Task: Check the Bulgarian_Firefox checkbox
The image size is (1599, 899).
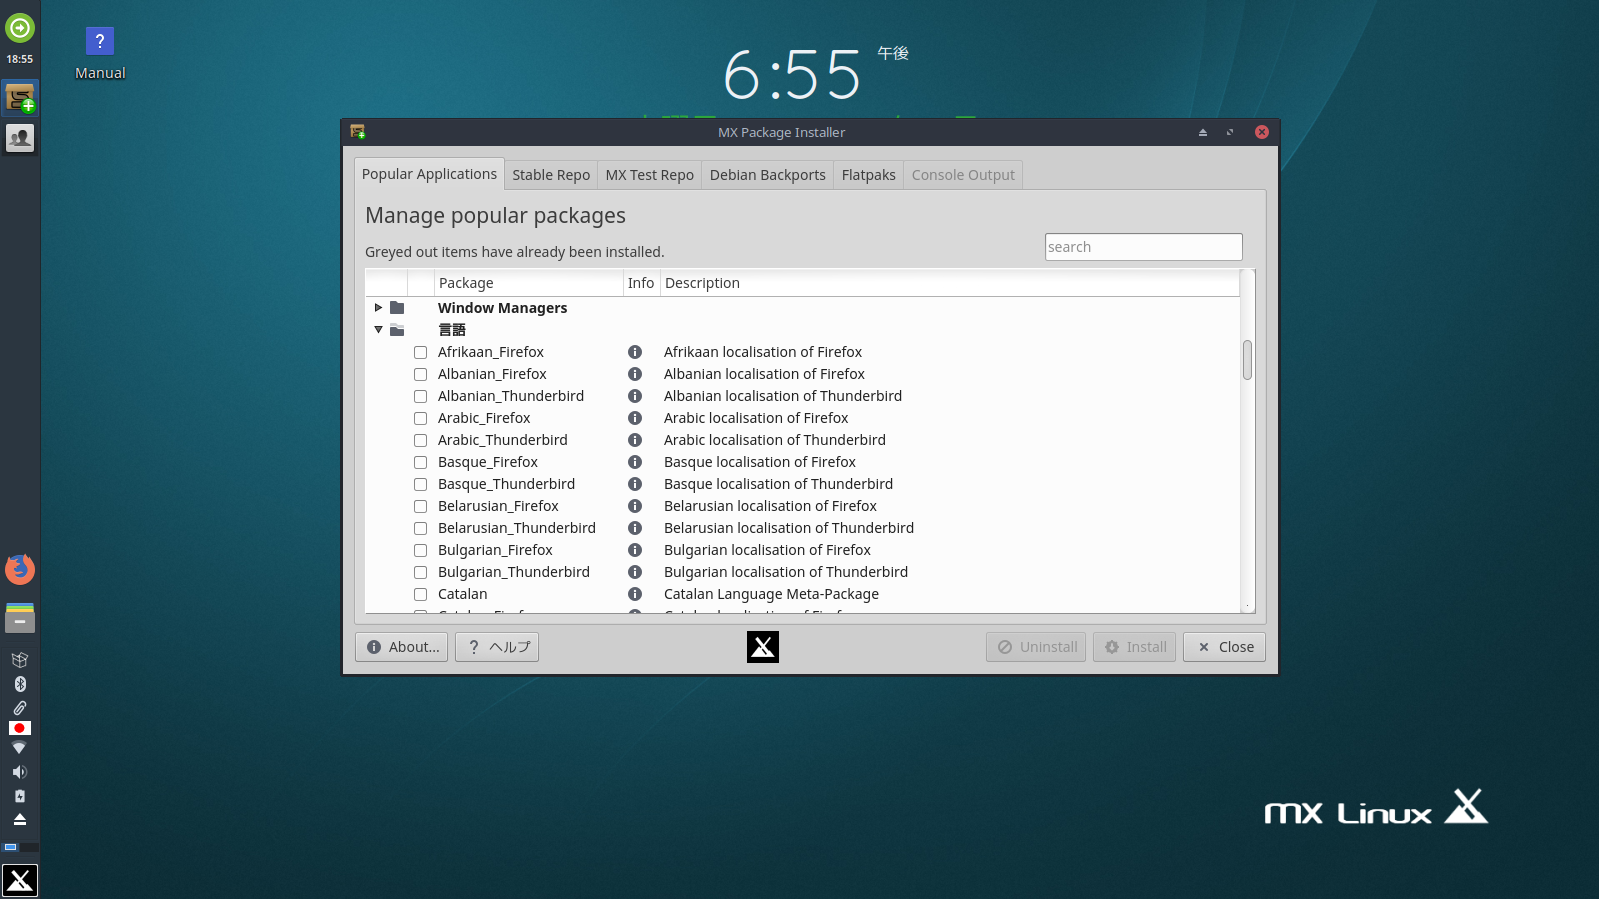Action: pos(421,550)
